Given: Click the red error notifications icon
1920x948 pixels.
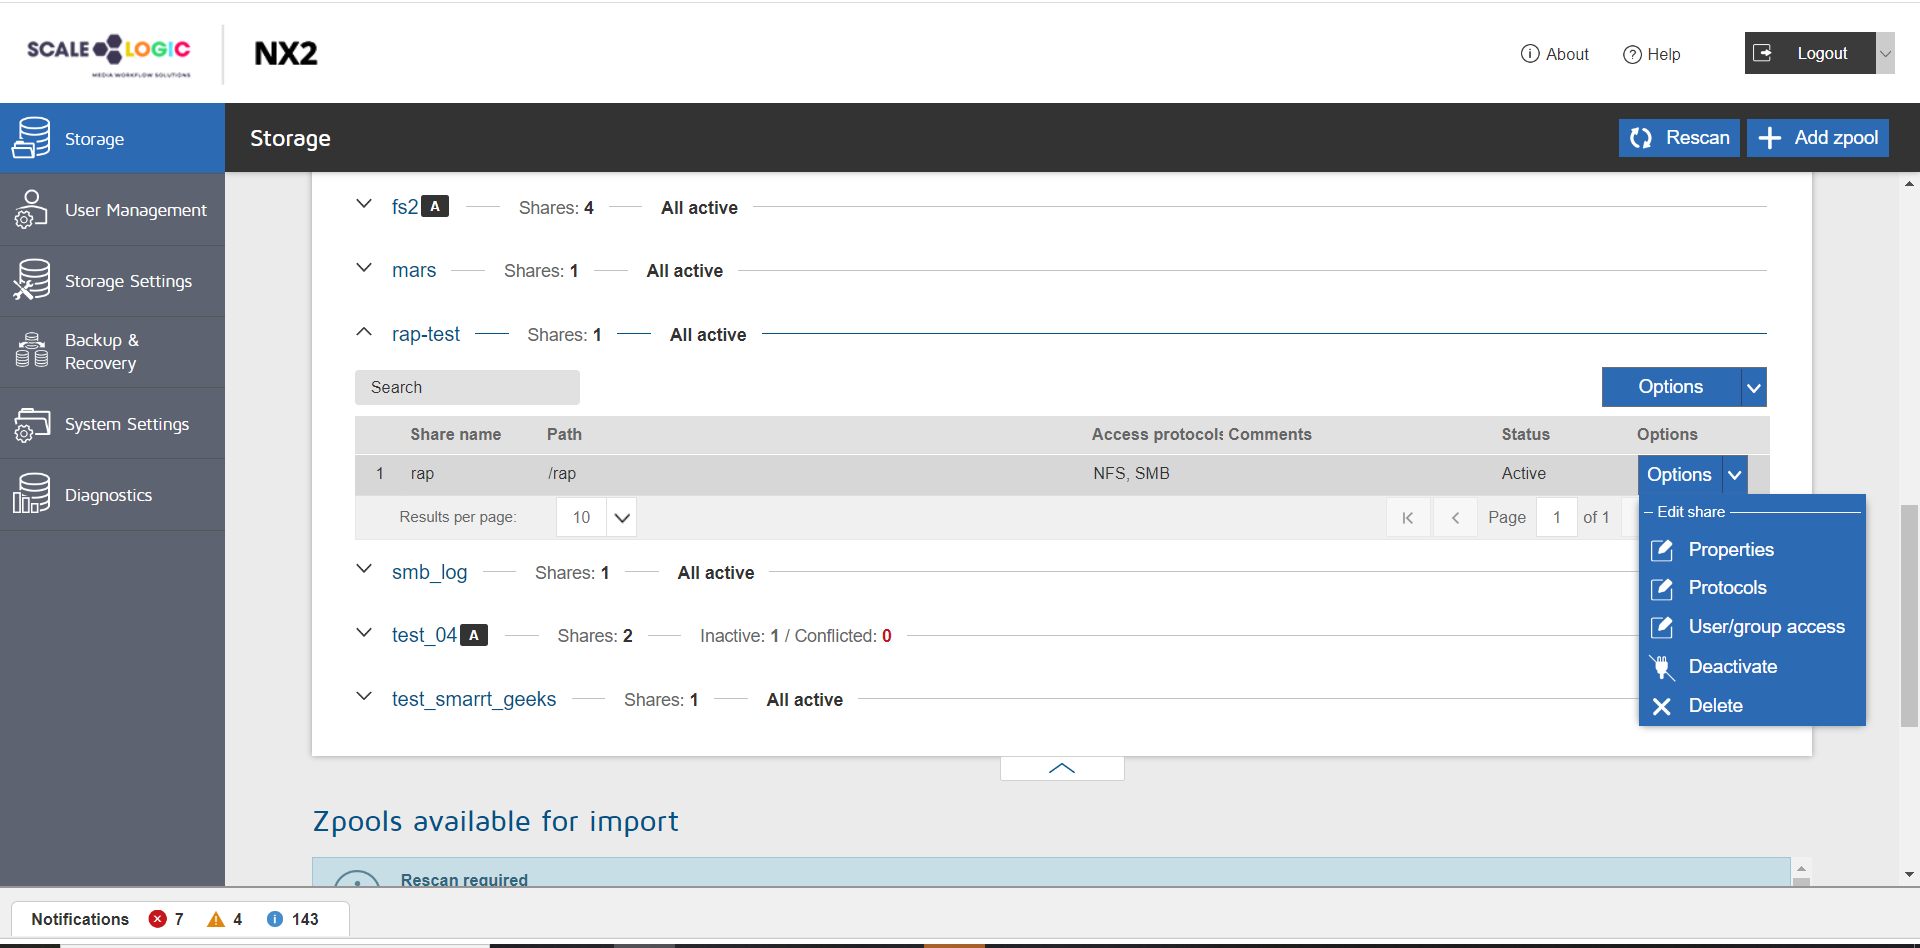Looking at the screenshot, I should 157,919.
